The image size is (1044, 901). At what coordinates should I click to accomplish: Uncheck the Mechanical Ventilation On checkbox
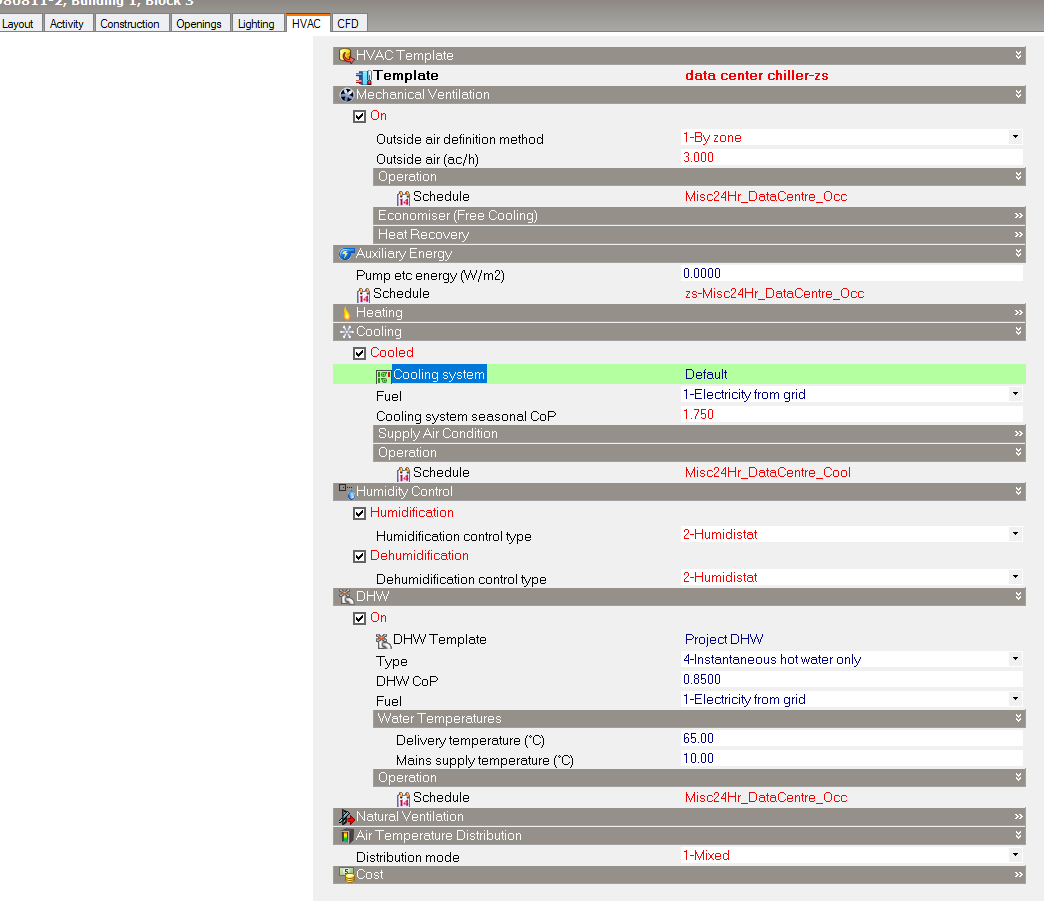(360, 117)
